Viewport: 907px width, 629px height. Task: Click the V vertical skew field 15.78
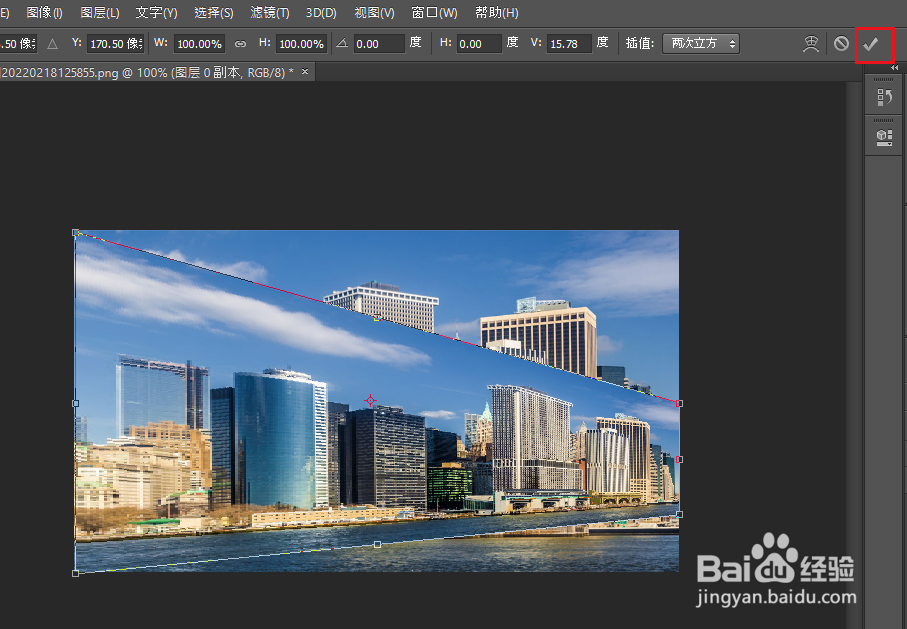[569, 44]
